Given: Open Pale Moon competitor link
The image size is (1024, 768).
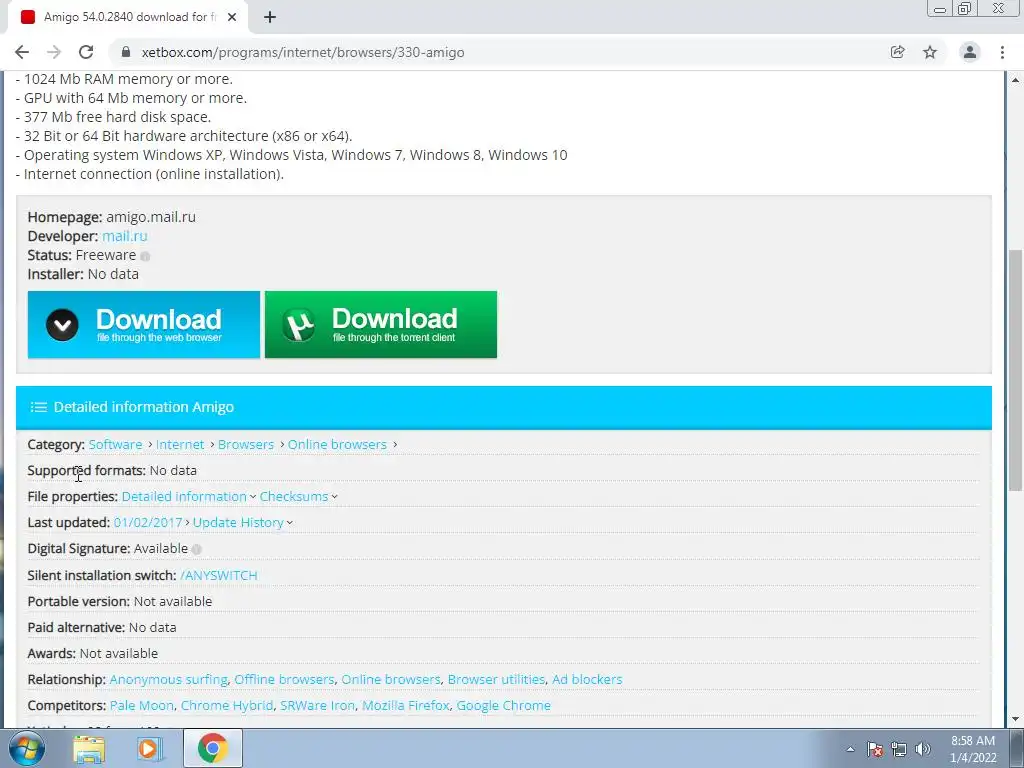Looking at the screenshot, I should tap(142, 705).
